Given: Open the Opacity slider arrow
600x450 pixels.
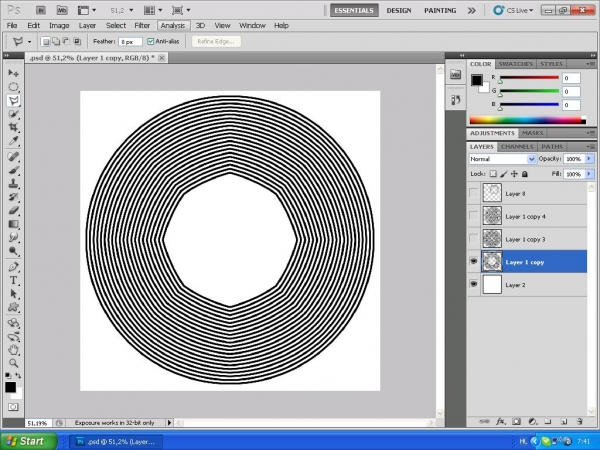Looking at the screenshot, I should (589, 159).
